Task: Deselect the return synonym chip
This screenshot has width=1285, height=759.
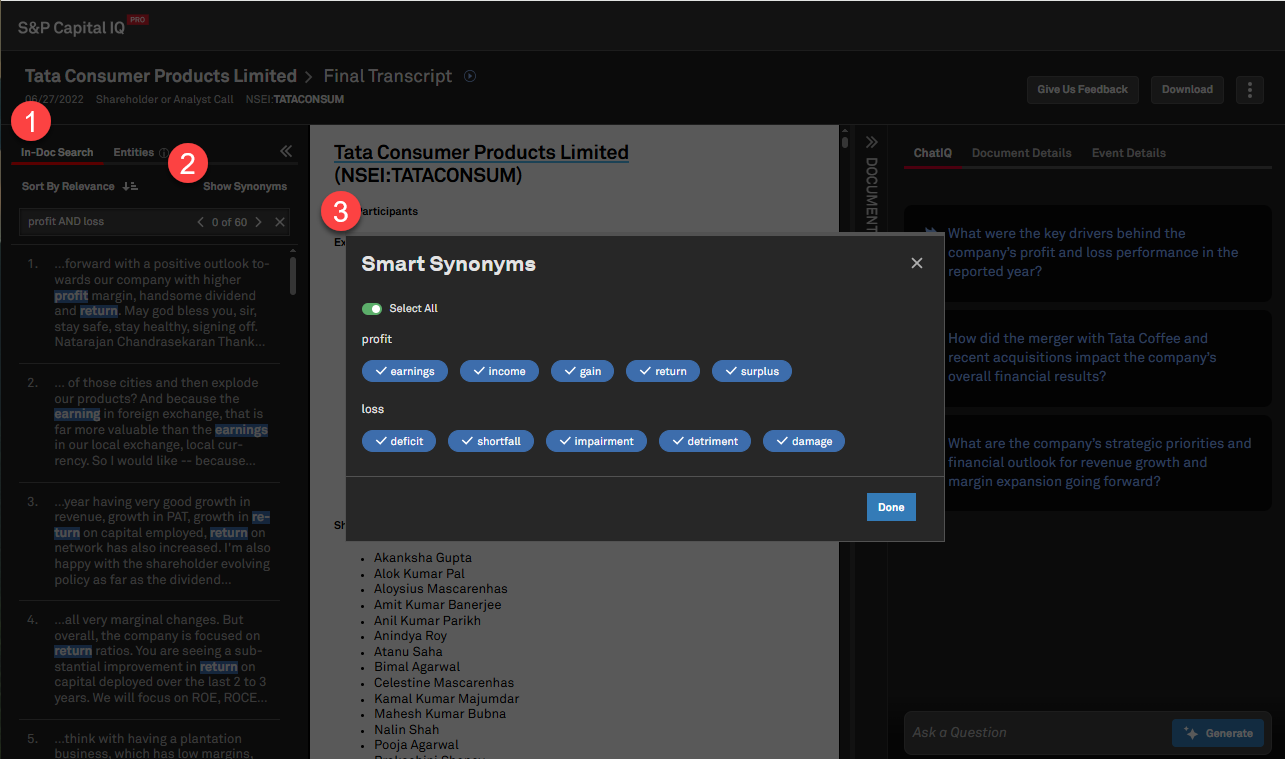Action: [x=663, y=371]
